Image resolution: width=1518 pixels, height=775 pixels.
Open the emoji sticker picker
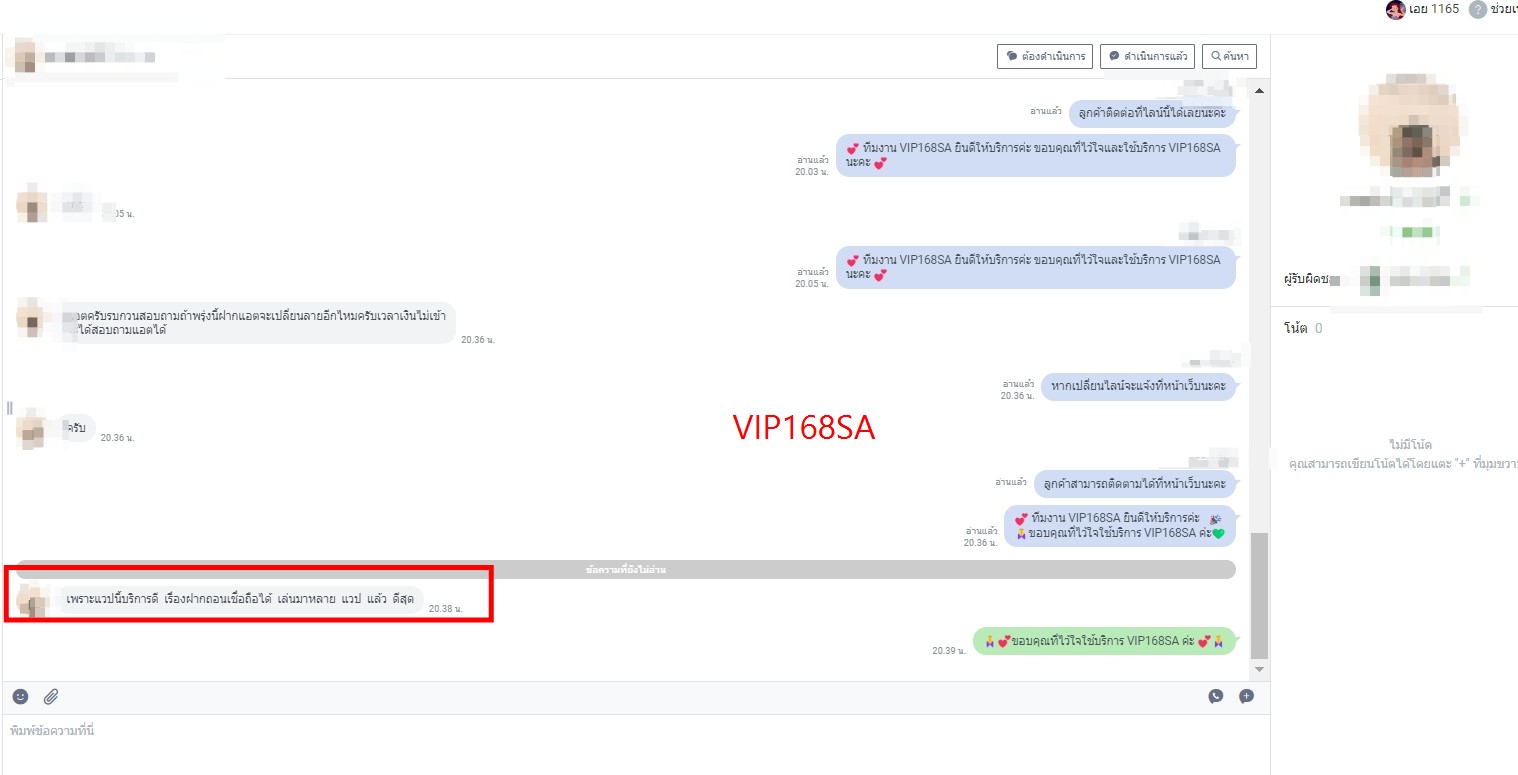click(21, 696)
